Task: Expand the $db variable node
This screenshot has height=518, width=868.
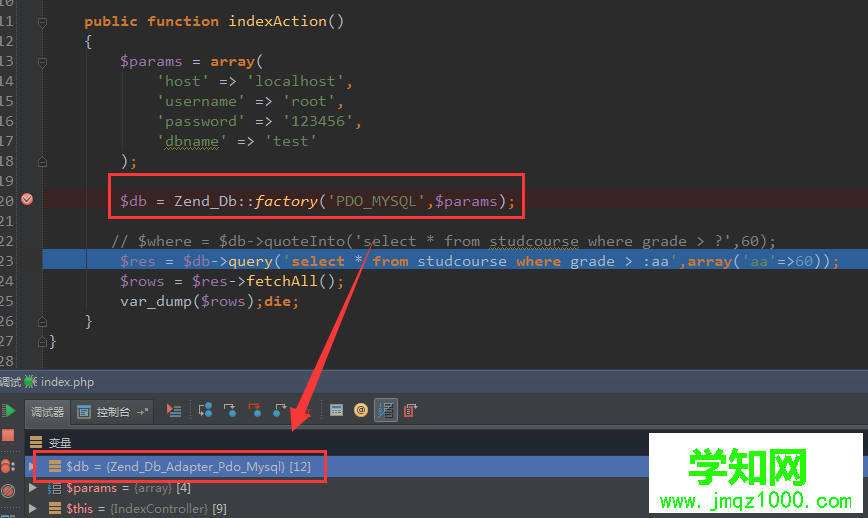Action: 31,467
